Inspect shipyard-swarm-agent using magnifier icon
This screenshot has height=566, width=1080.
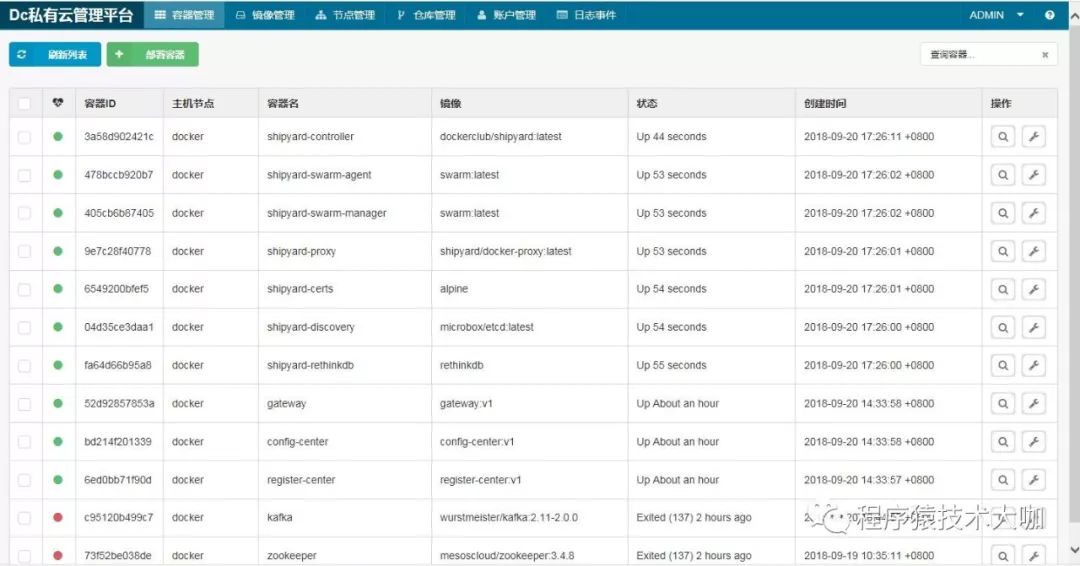click(x=1003, y=175)
